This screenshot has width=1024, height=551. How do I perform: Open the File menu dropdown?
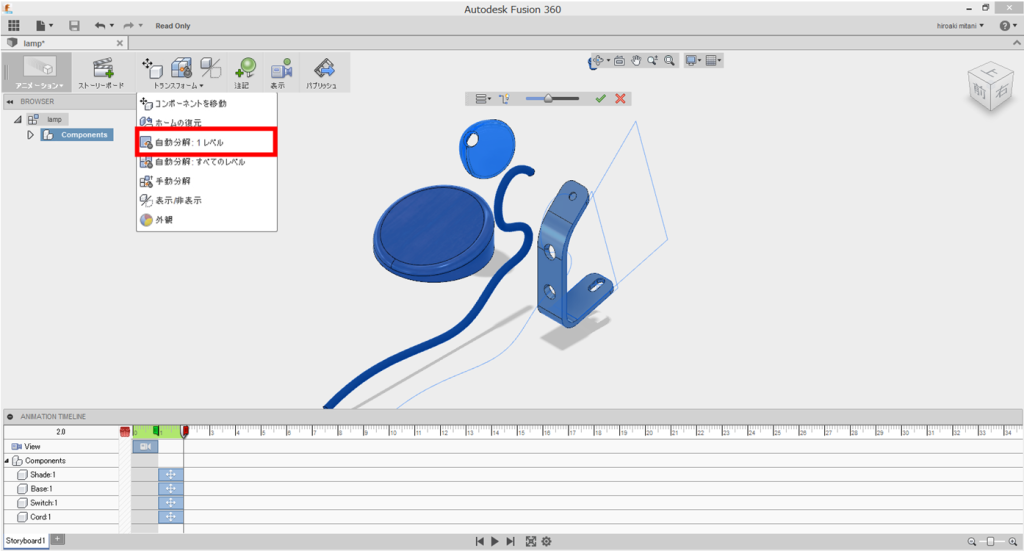tap(44, 25)
